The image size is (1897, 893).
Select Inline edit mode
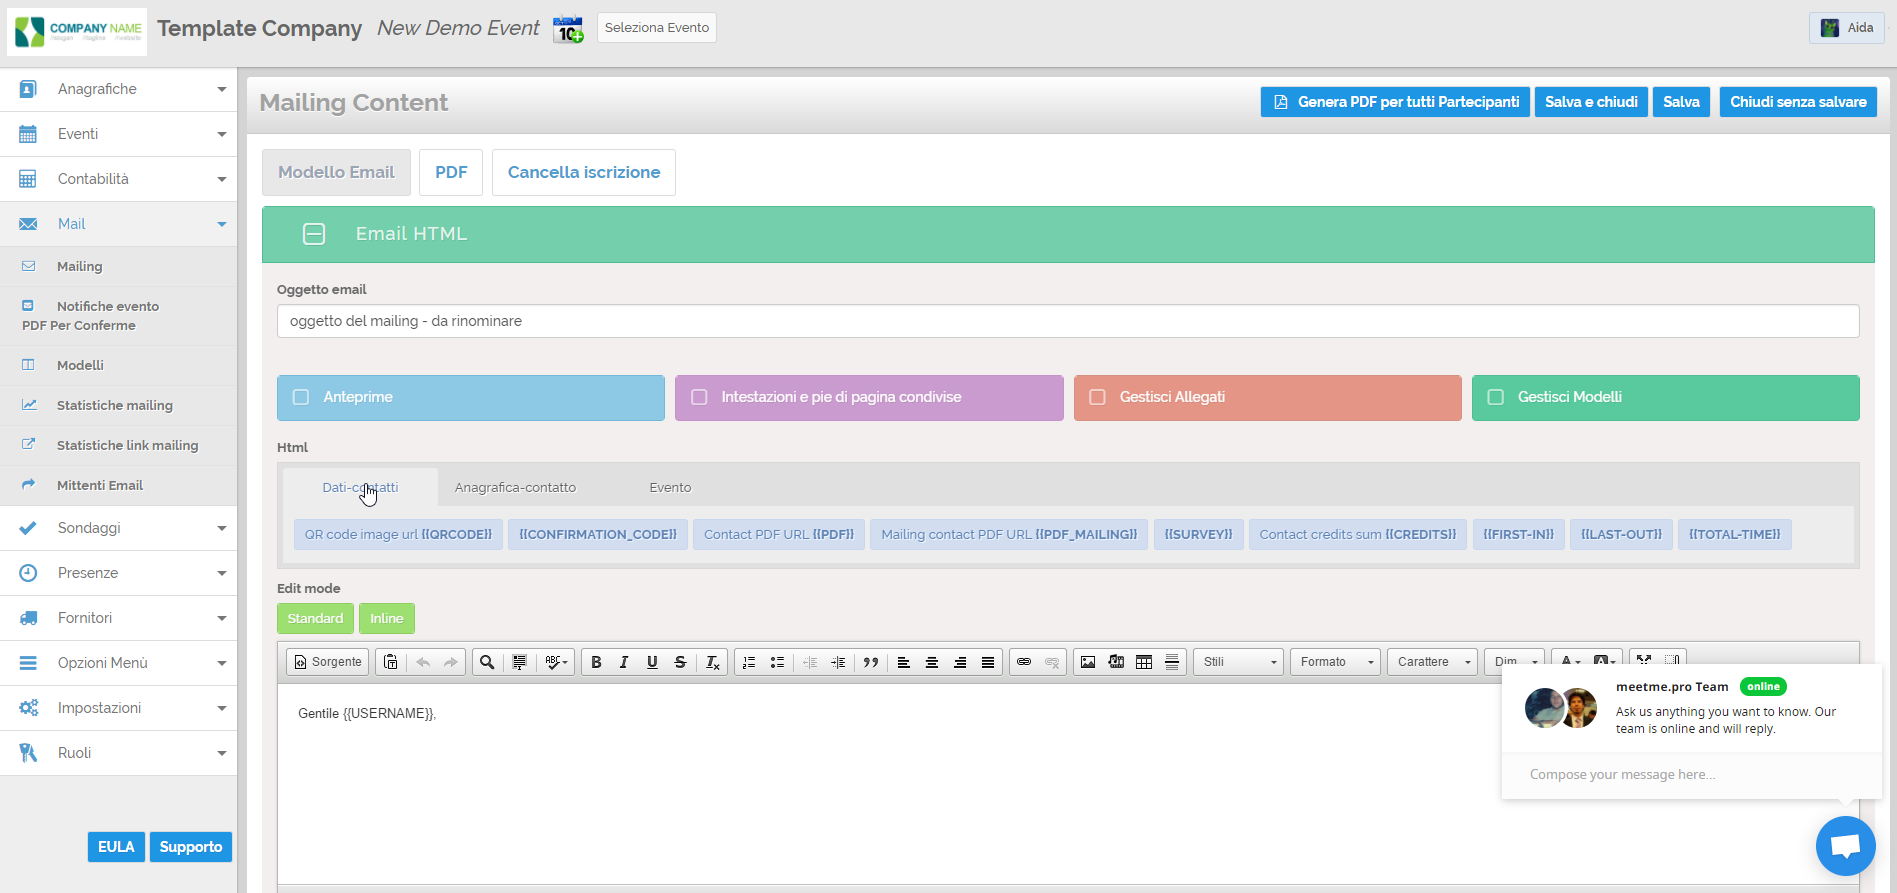coord(387,619)
